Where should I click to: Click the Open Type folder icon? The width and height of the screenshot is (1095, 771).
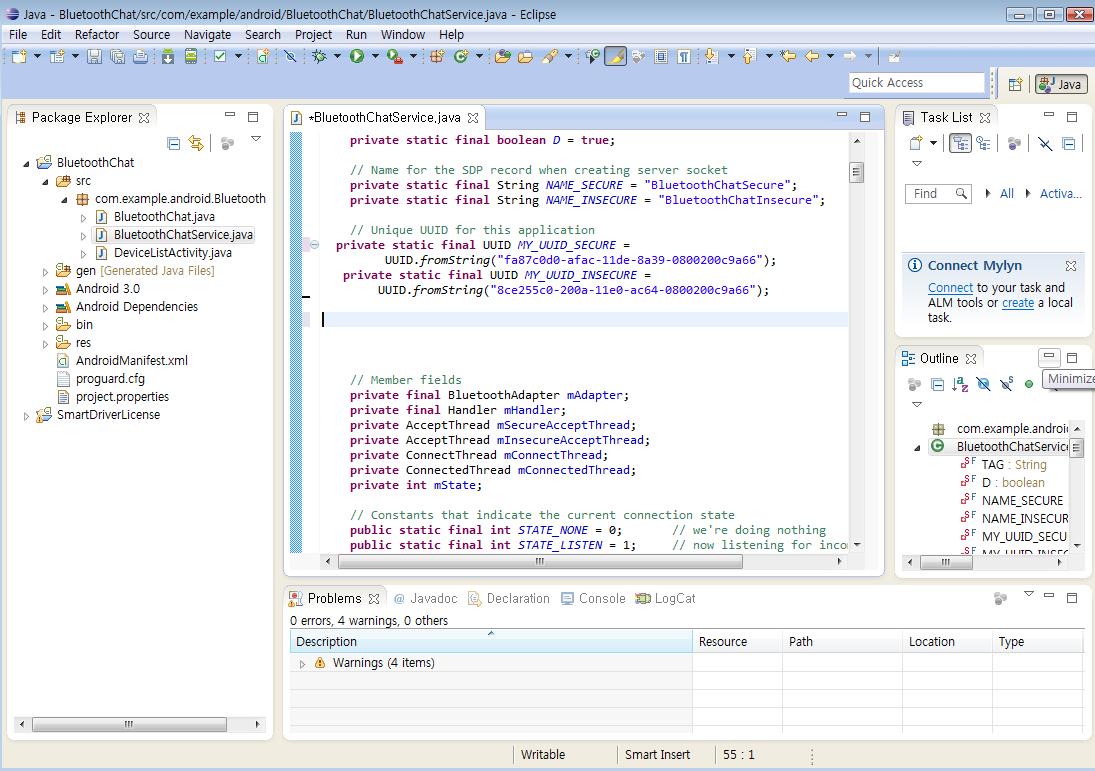point(502,57)
